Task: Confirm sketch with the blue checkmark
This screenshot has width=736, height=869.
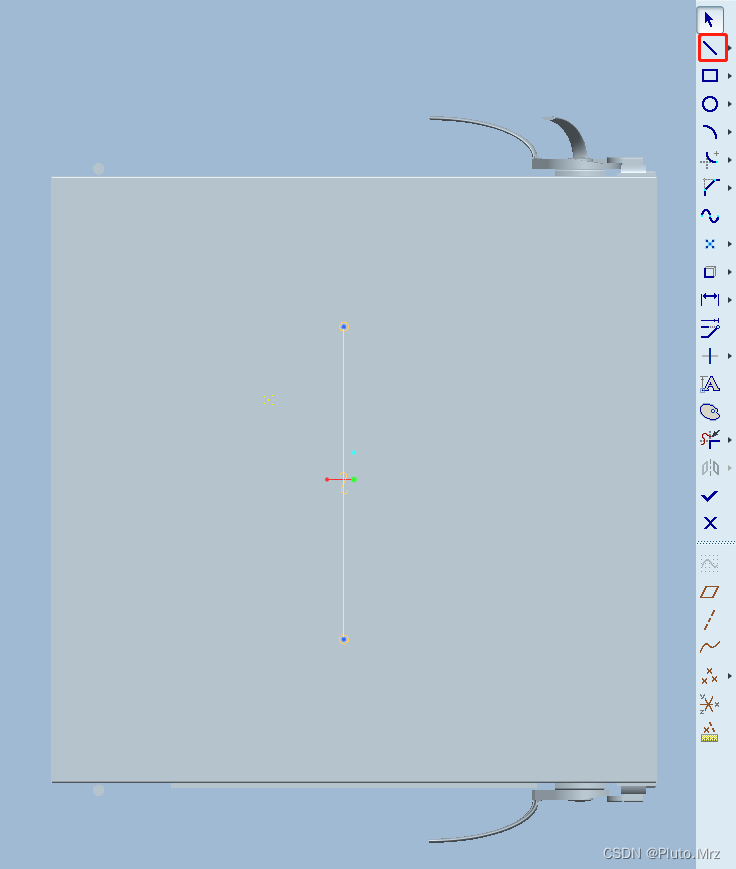Action: tap(710, 496)
